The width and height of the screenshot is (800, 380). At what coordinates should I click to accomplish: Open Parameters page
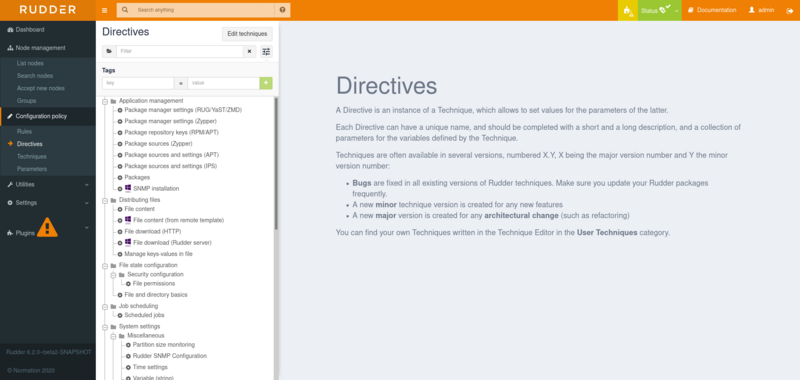click(32, 169)
